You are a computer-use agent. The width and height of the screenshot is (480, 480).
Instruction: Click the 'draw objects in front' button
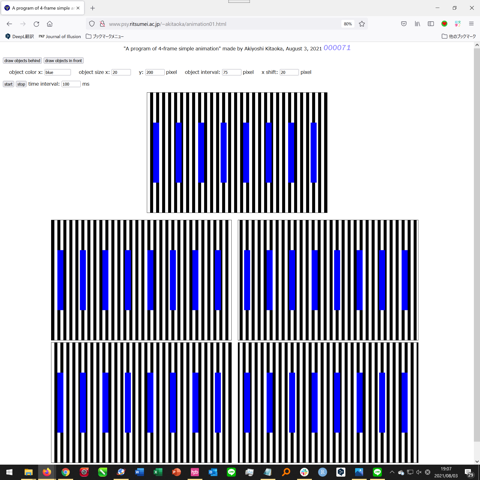[x=64, y=61]
